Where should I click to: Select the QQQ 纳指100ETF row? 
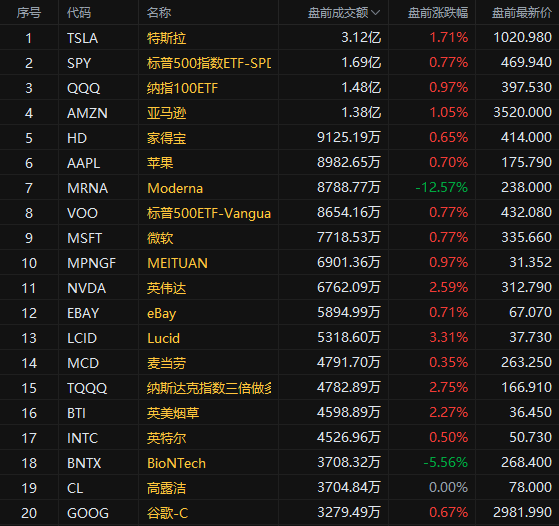(280, 87)
